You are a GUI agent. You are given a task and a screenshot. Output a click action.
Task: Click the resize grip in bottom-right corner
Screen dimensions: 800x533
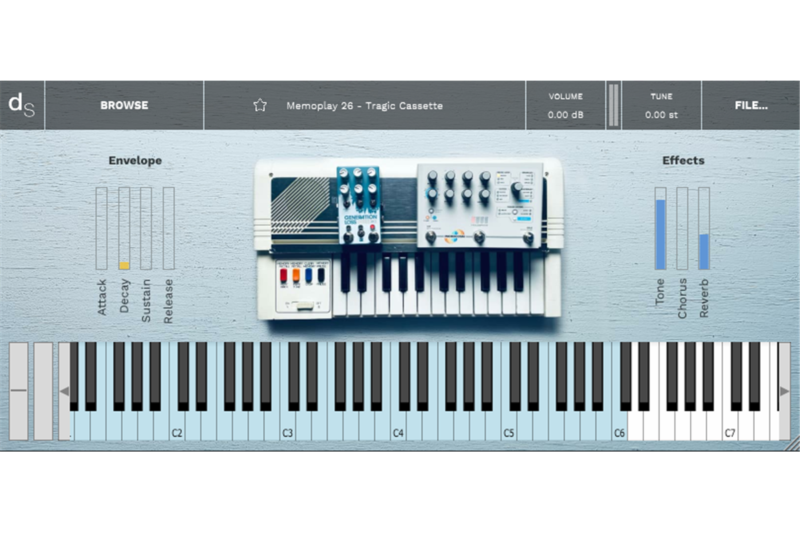coord(791,443)
